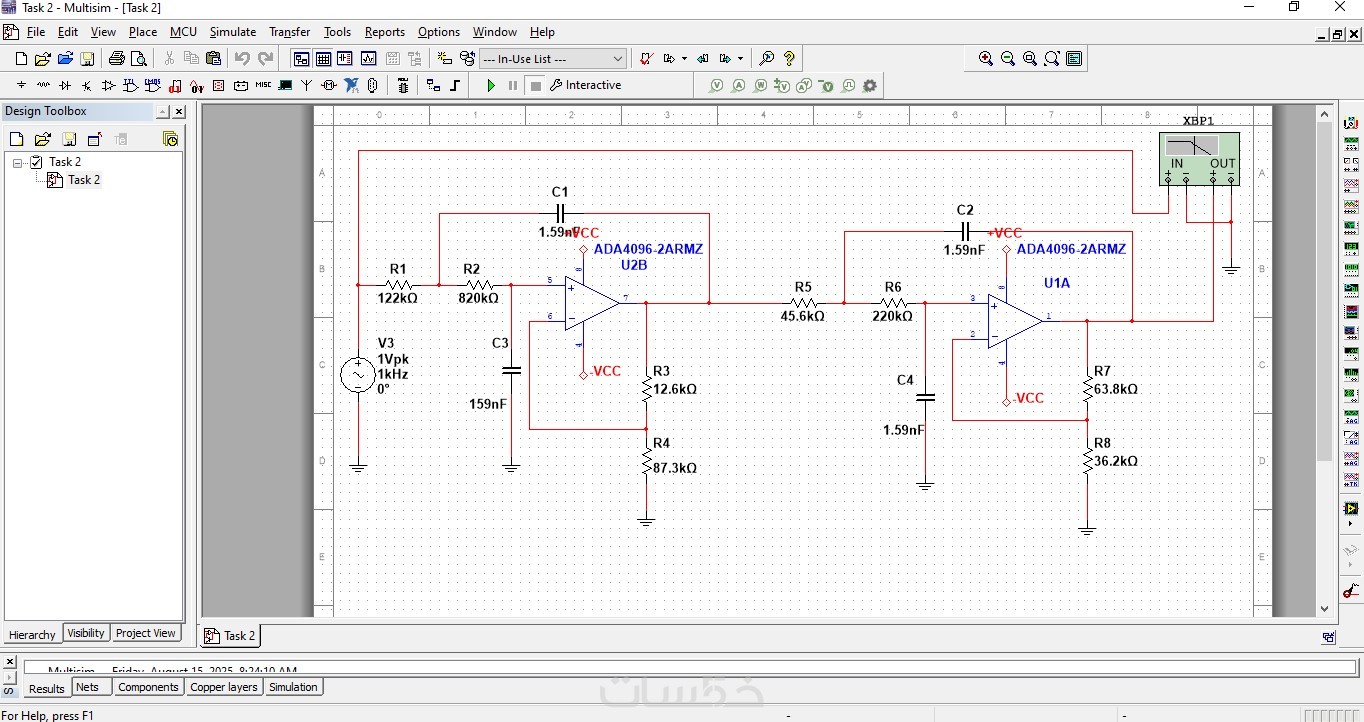This screenshot has height=722, width=1364.
Task: Click the zoom out magnifier icon
Action: (x=1008, y=59)
